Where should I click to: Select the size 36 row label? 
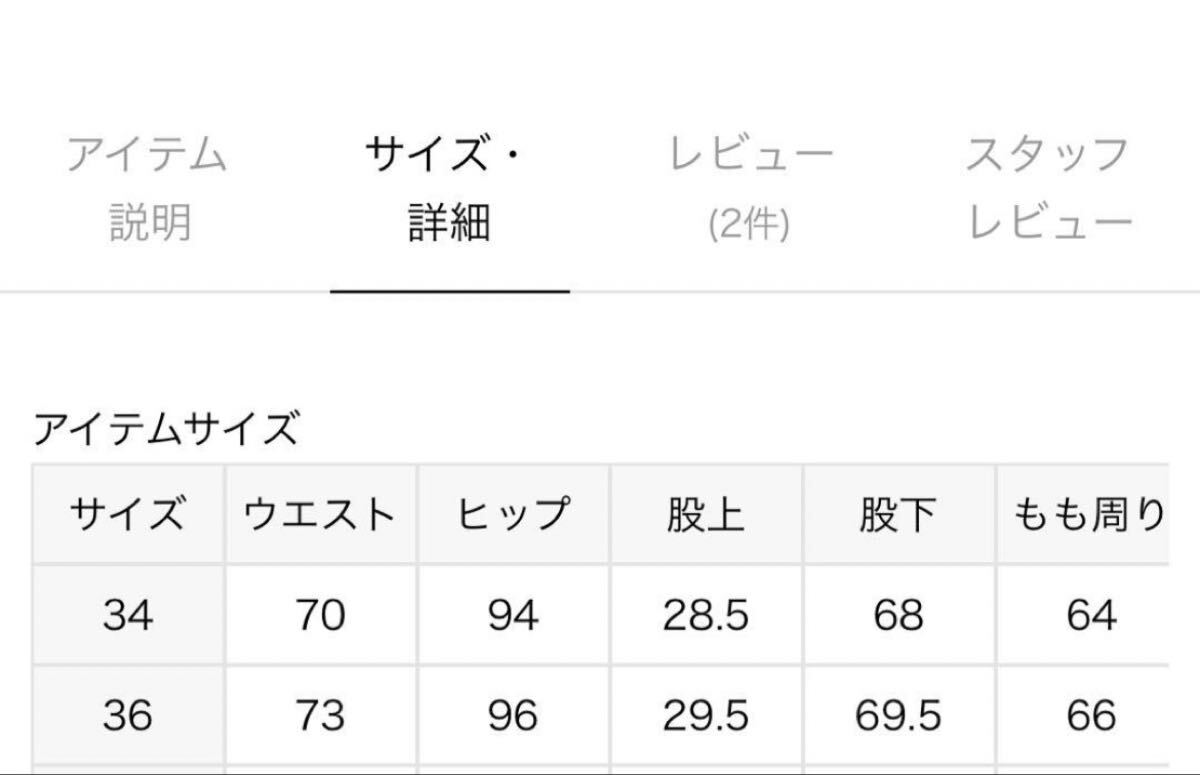(128, 716)
